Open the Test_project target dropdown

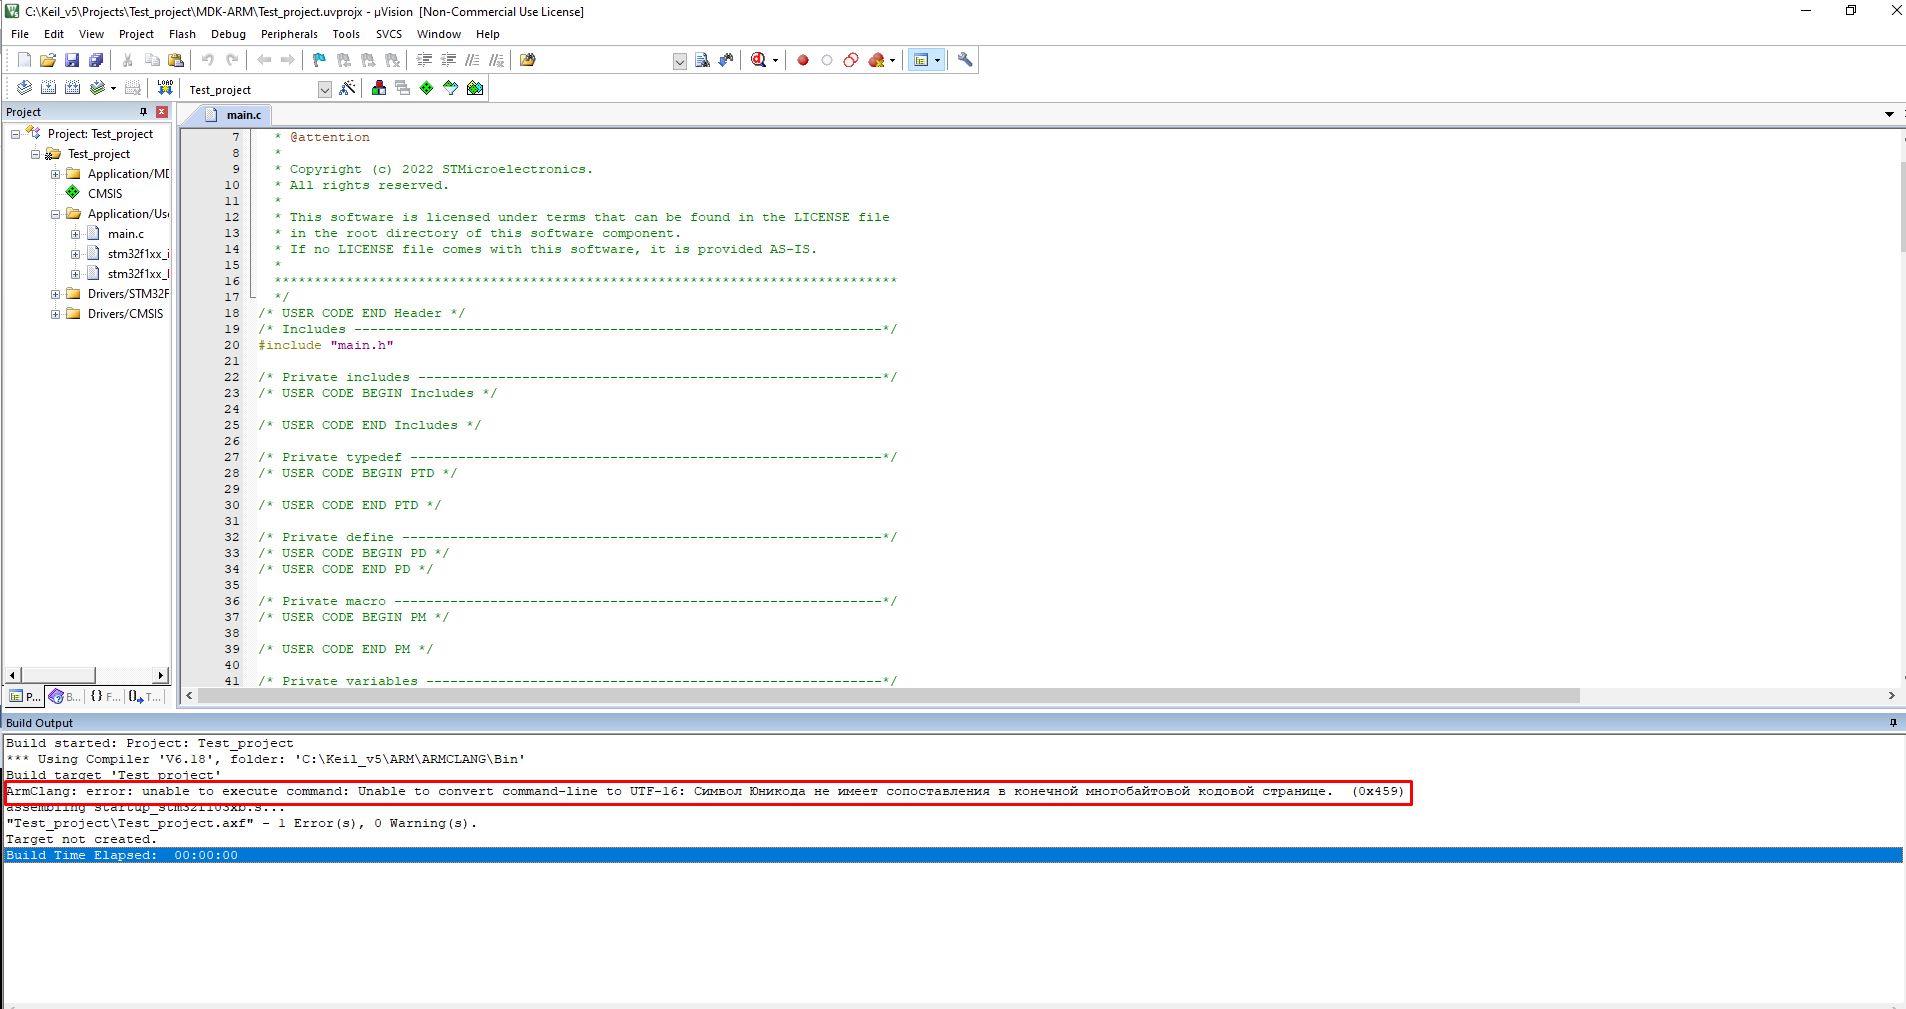click(325, 89)
